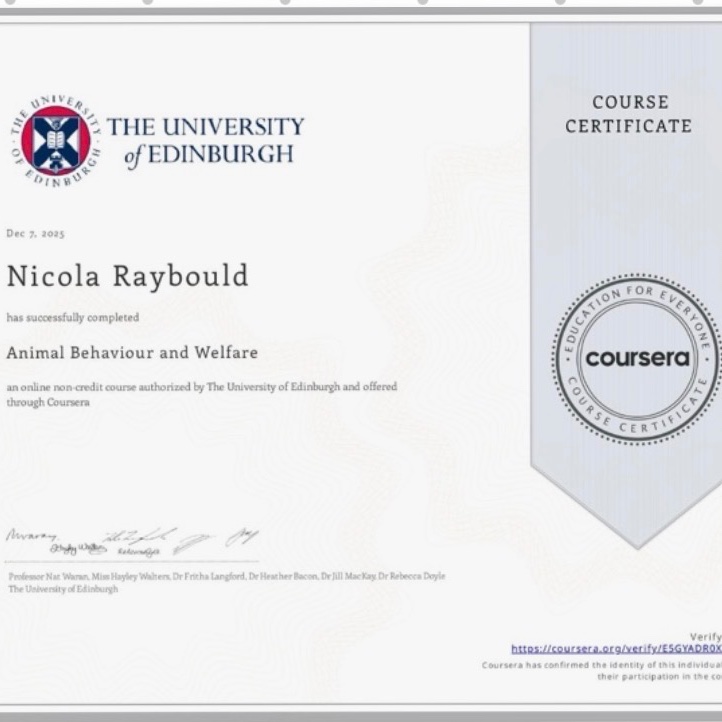Click the "Verify" label above the link
The width and height of the screenshot is (722, 722).
(704, 635)
